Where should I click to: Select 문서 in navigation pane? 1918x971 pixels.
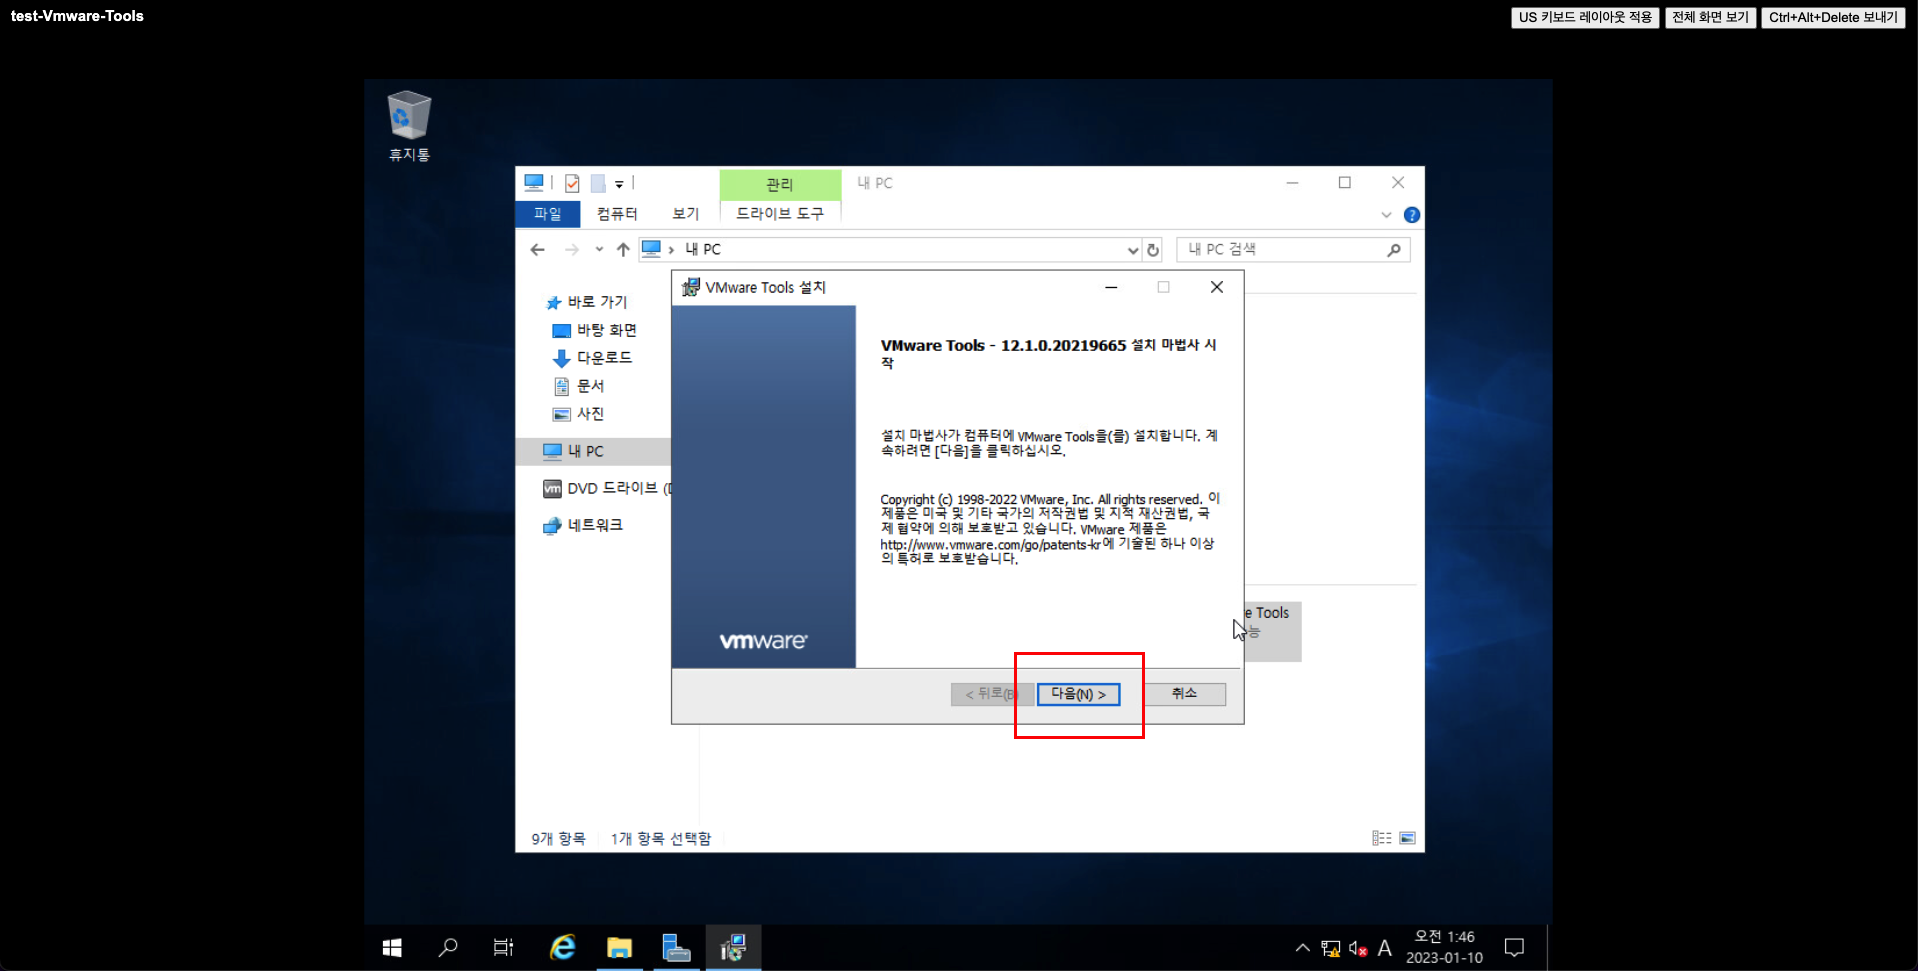click(579, 386)
